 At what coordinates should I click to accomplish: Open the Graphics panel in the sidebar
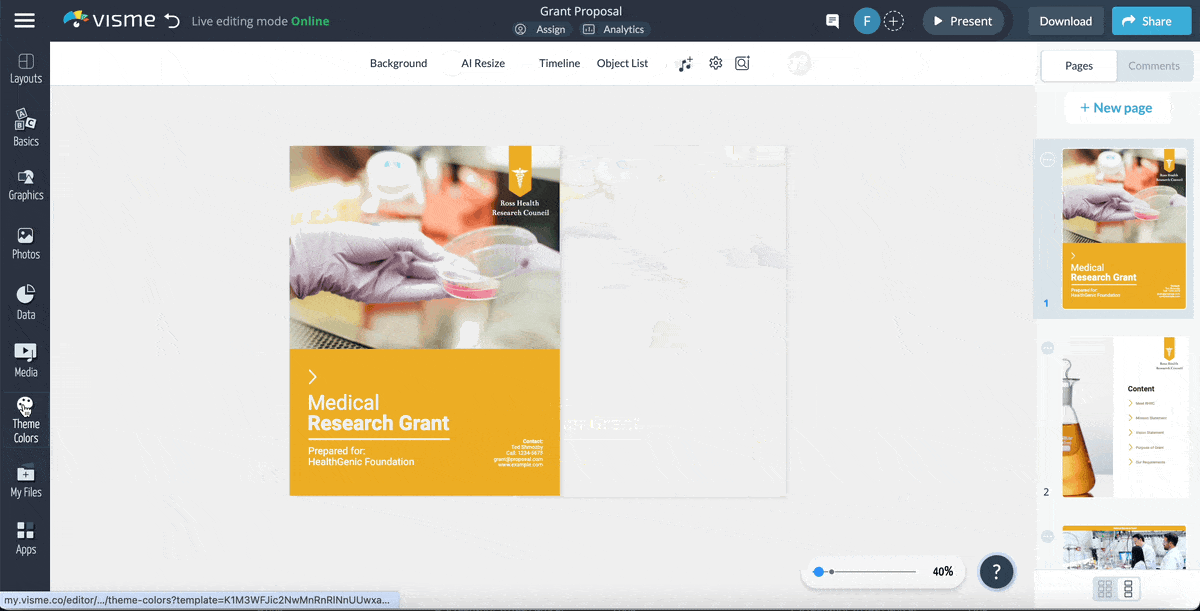(25, 184)
